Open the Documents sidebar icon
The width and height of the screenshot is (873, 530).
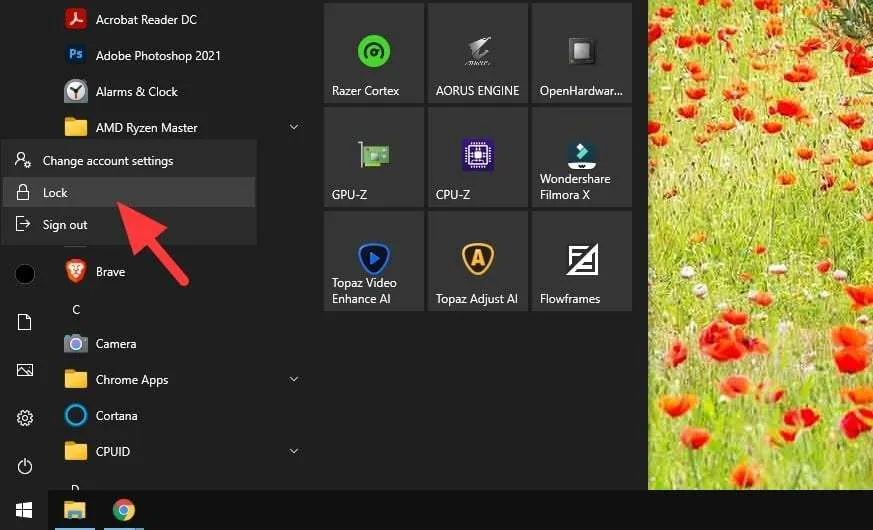coord(24,322)
